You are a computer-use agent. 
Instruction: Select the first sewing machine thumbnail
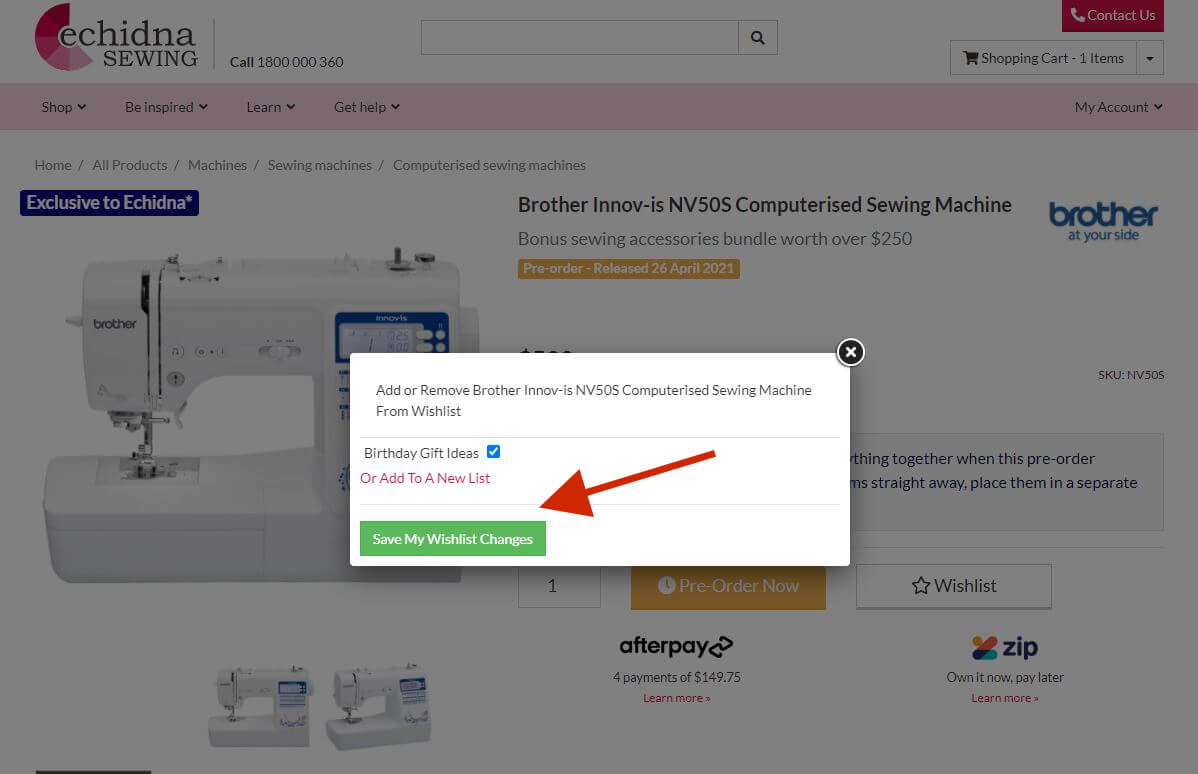click(x=261, y=706)
